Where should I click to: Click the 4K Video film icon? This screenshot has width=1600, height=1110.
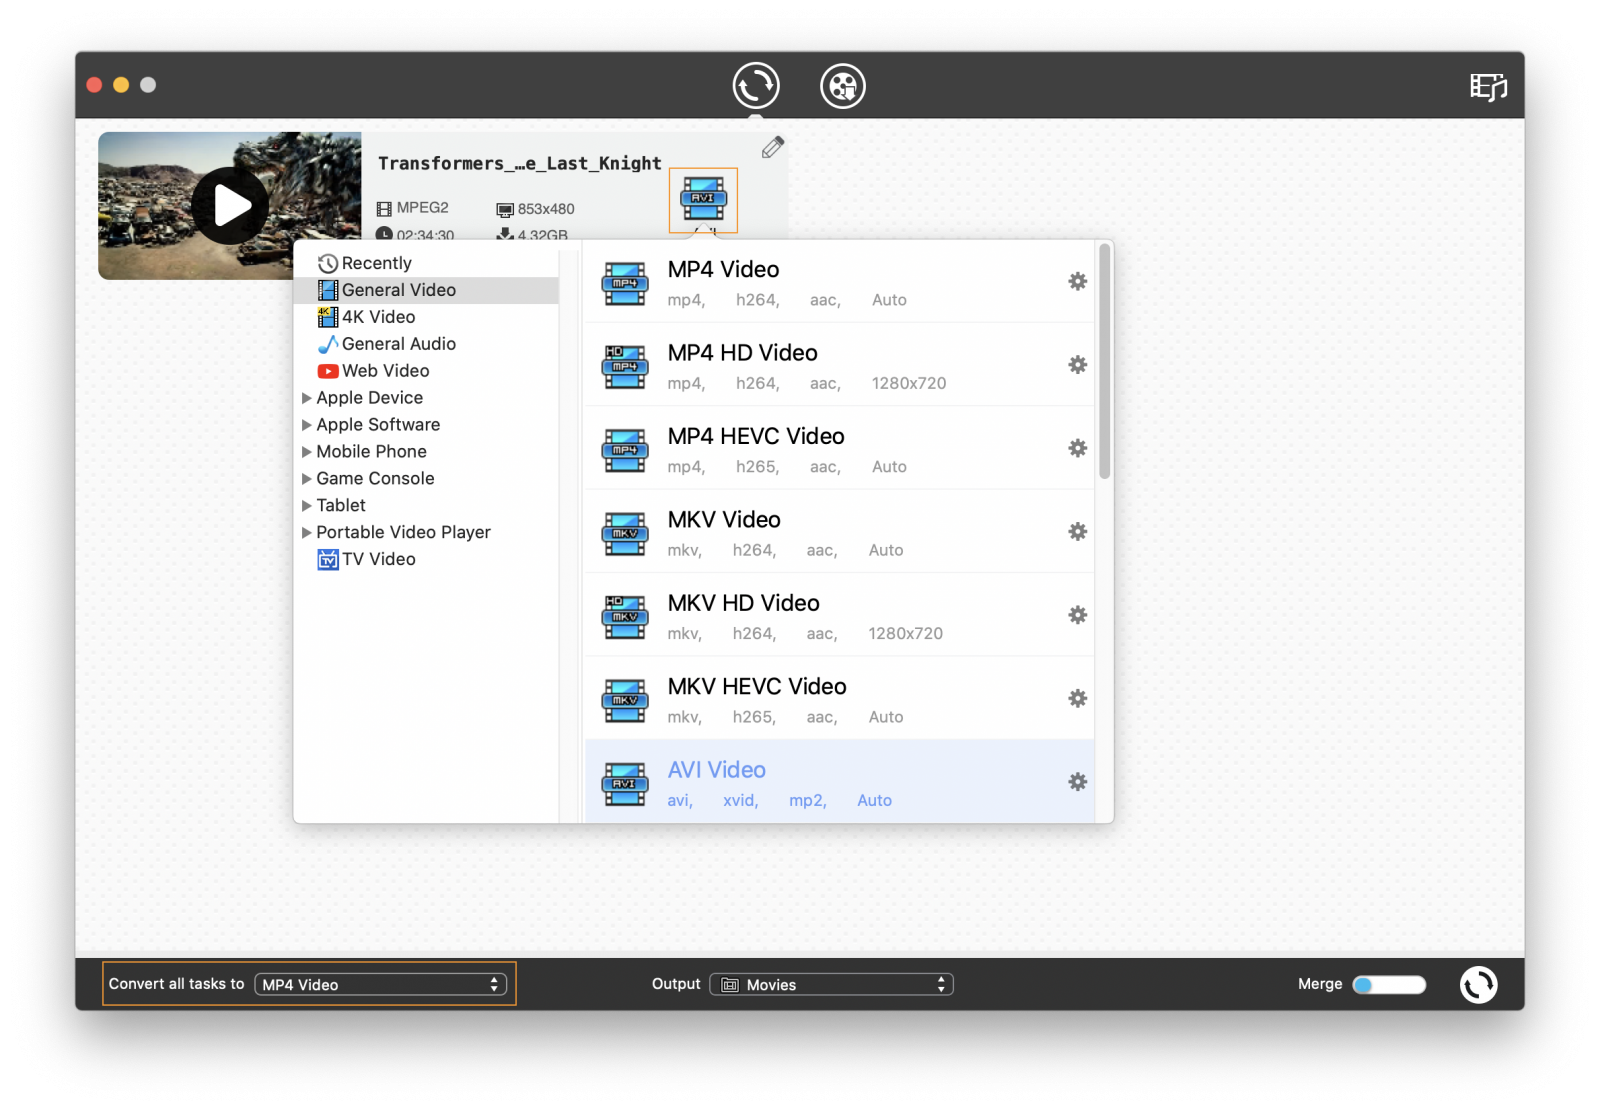point(328,317)
